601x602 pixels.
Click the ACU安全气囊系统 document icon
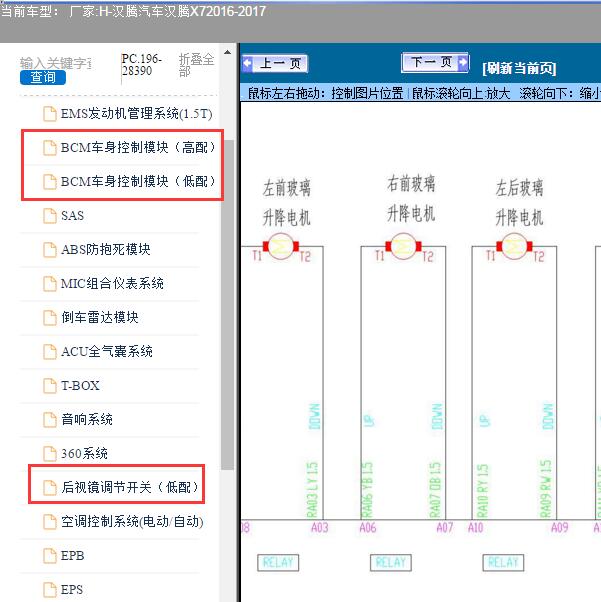[x=50, y=352]
